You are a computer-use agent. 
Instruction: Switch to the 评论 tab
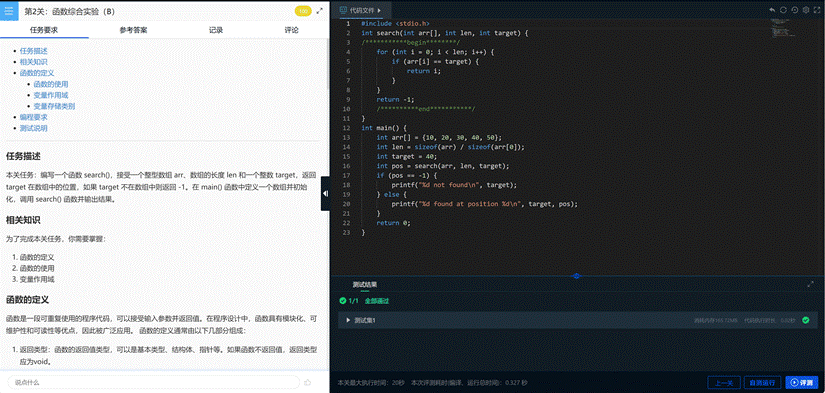click(291, 30)
